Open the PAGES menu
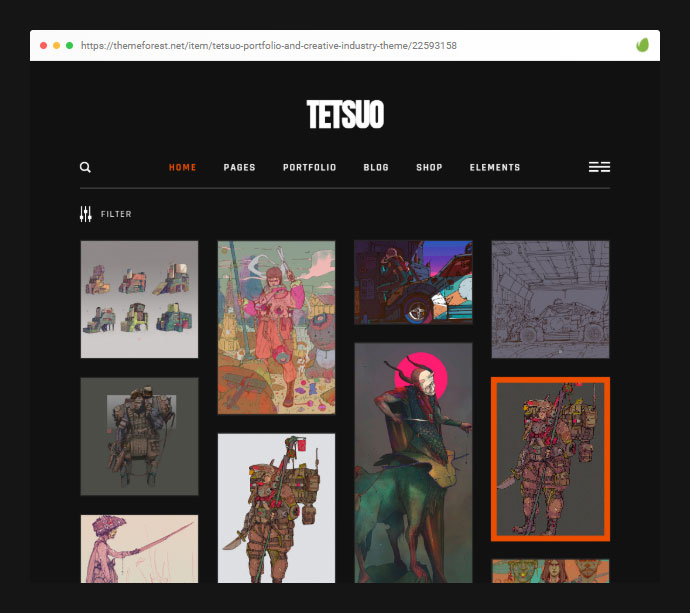This screenshot has height=613, width=690. (239, 168)
